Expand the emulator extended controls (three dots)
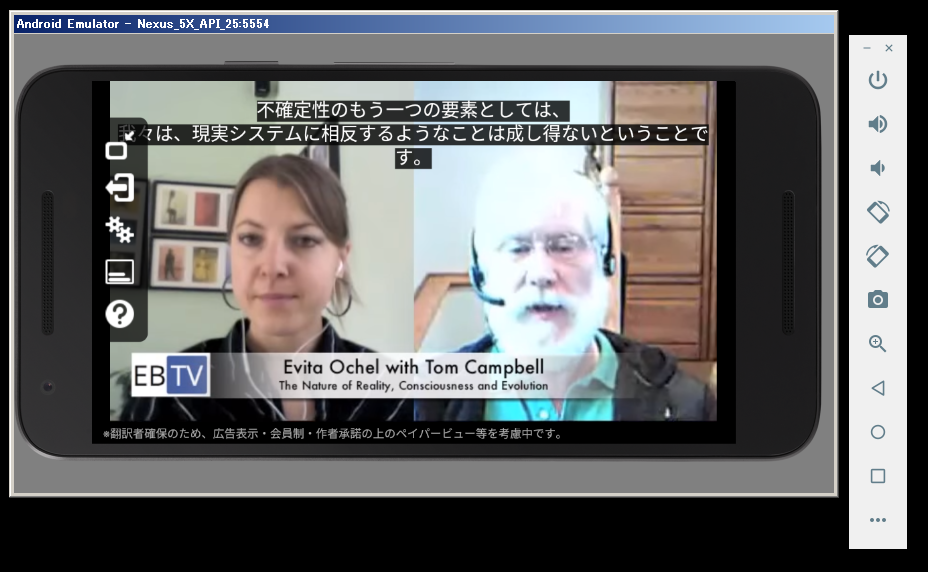The image size is (928, 572). 877,520
